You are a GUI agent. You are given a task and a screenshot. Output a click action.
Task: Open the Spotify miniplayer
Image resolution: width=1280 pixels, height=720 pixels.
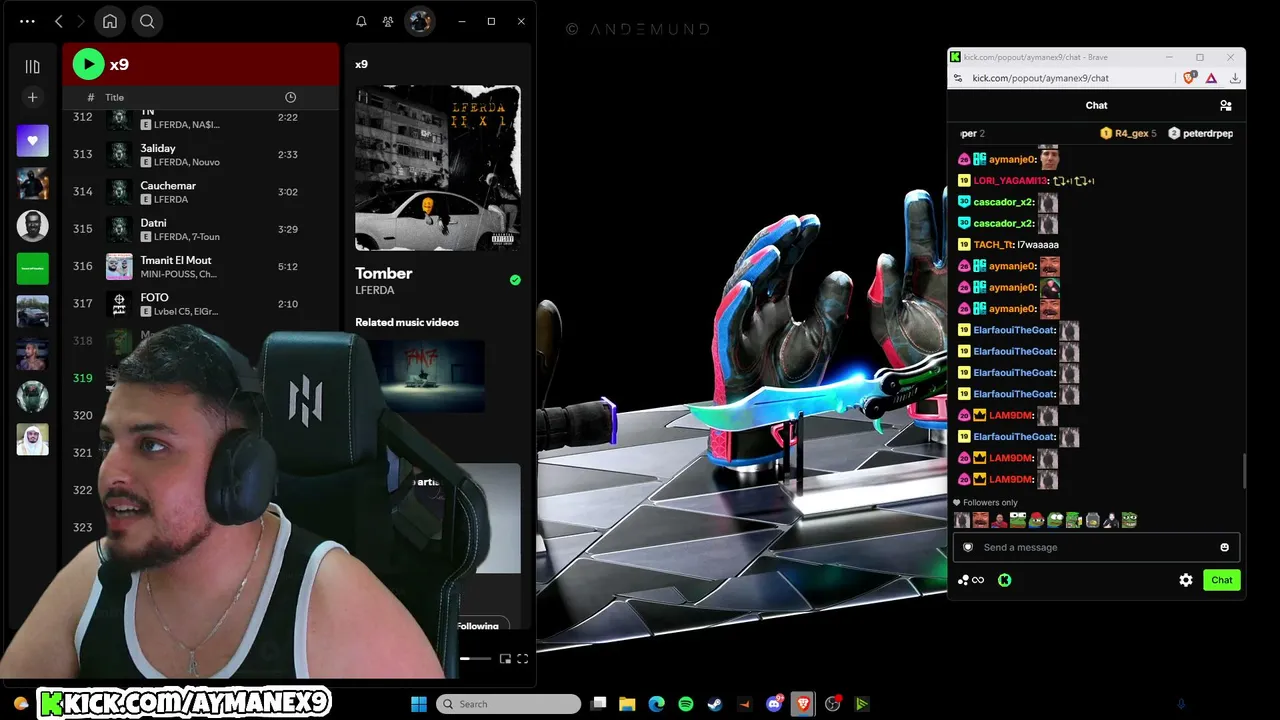[505, 658]
